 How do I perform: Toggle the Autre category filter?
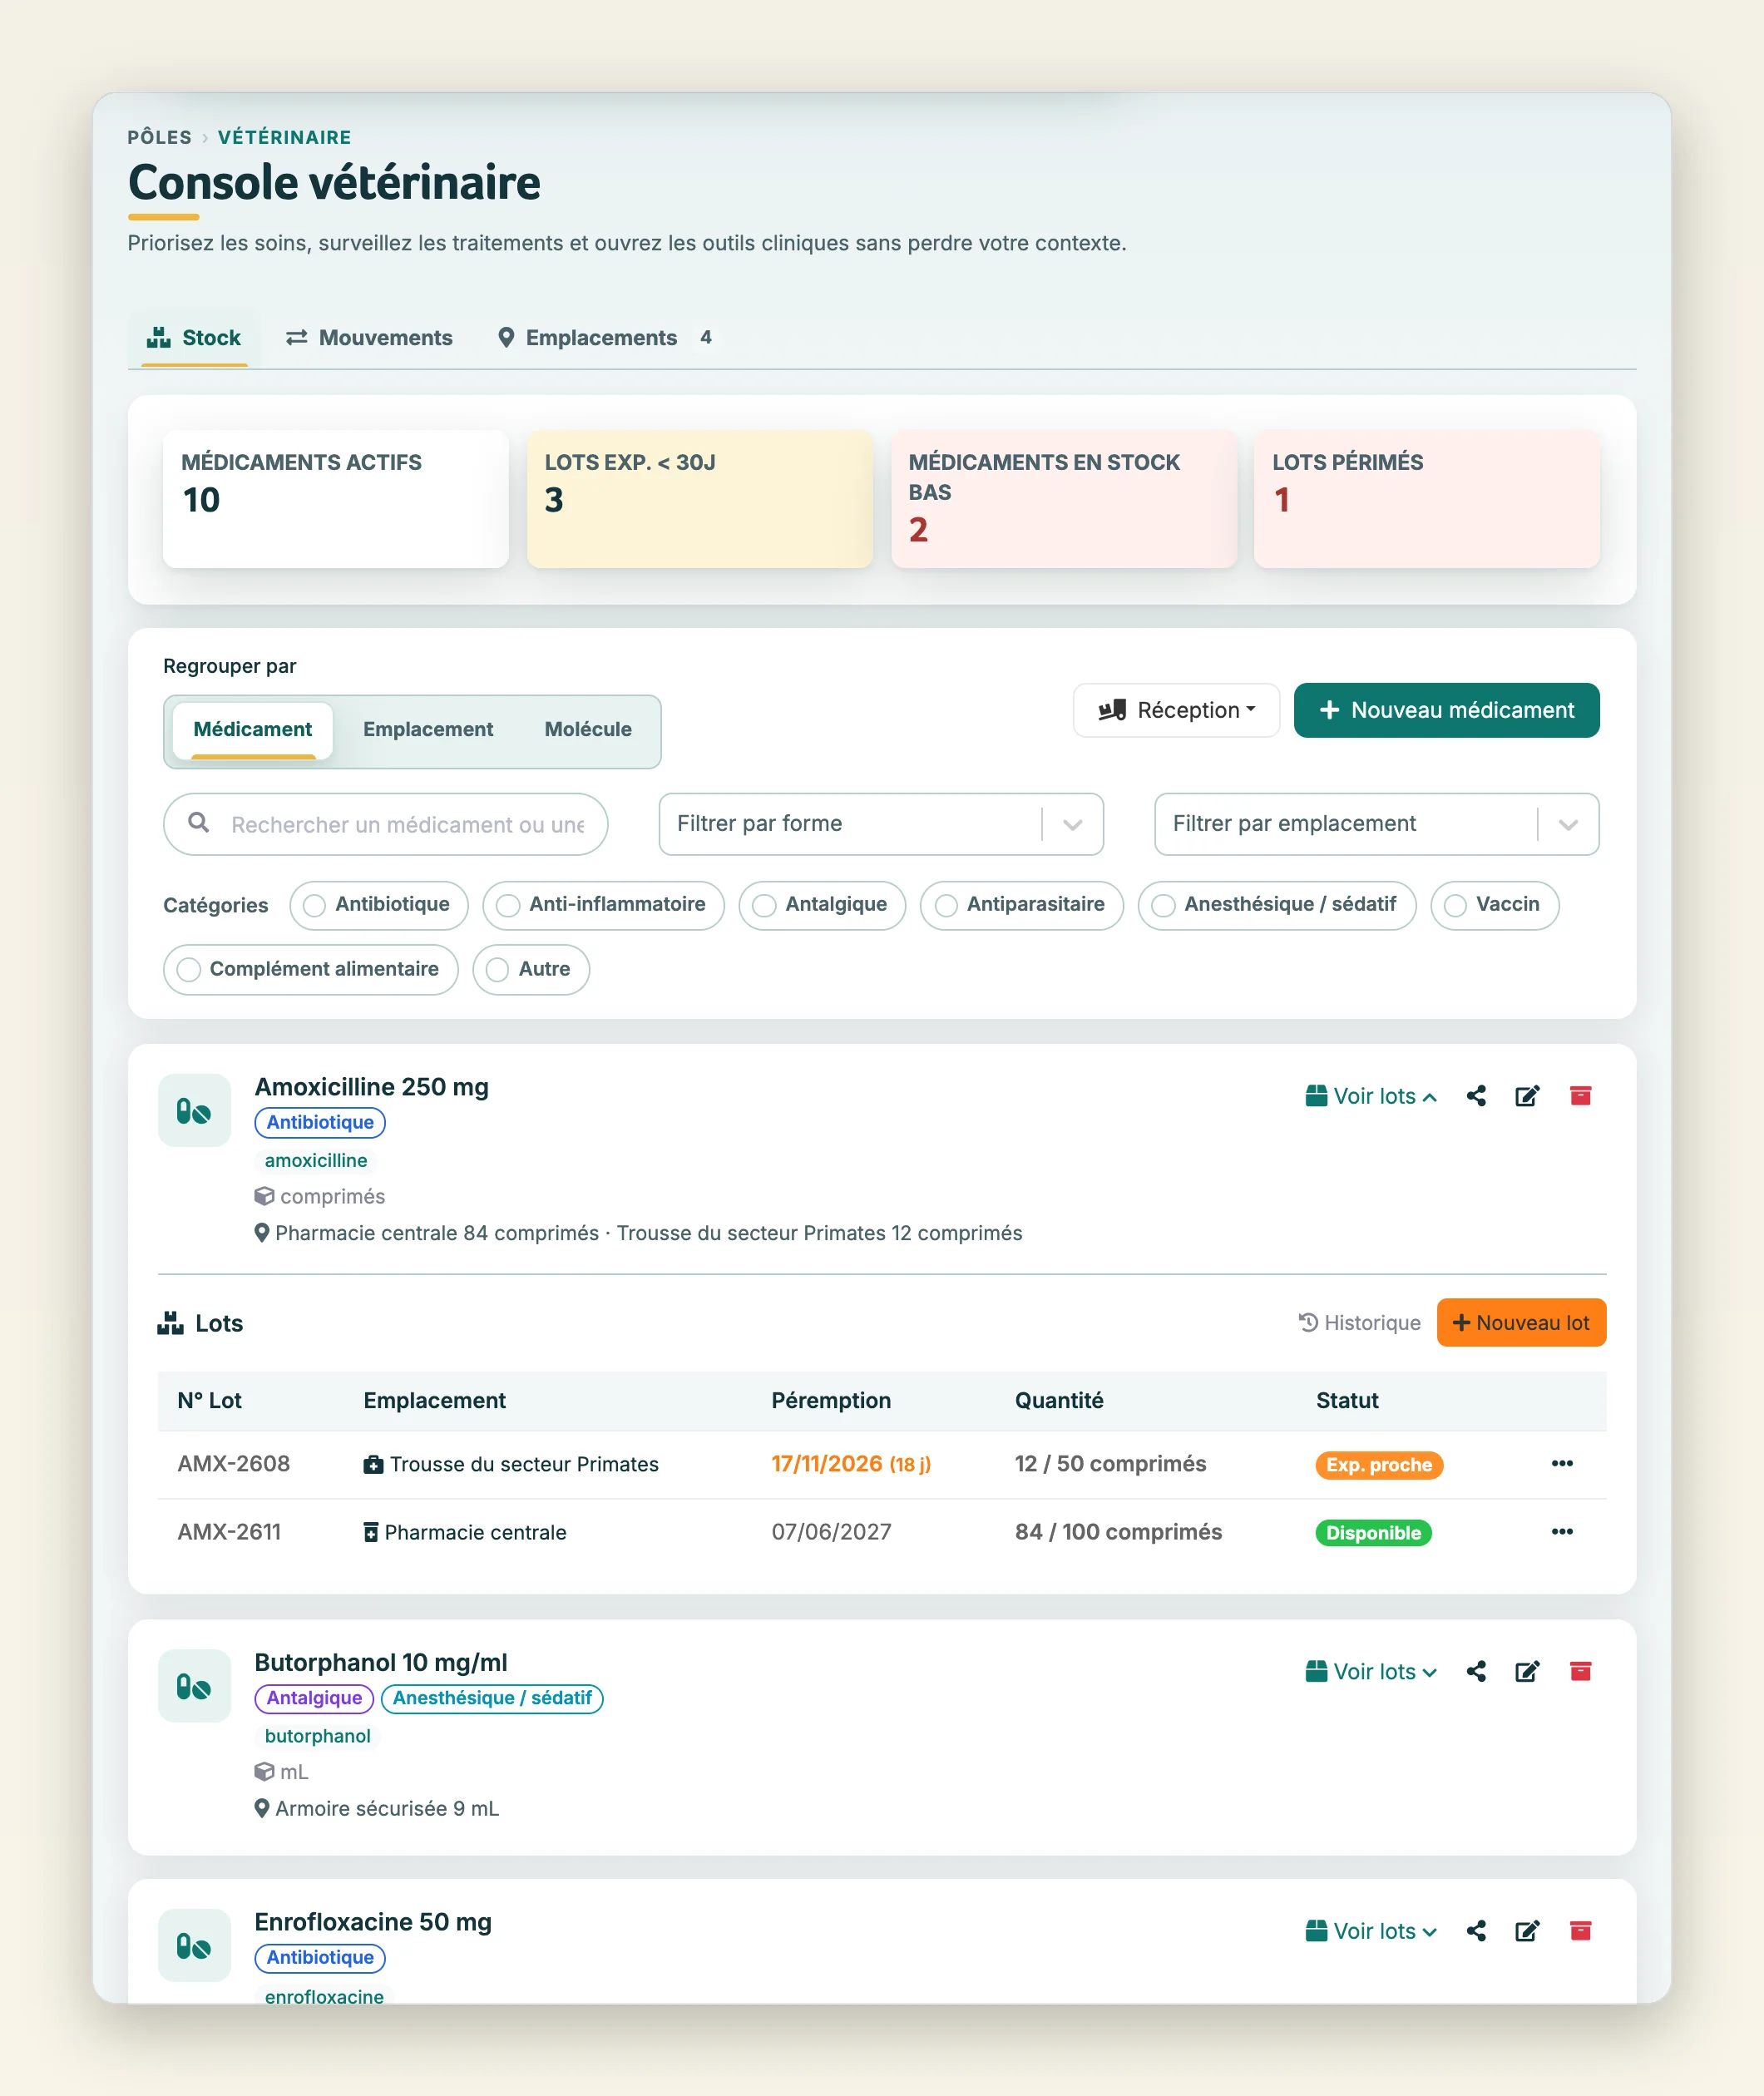pyautogui.click(x=531, y=970)
